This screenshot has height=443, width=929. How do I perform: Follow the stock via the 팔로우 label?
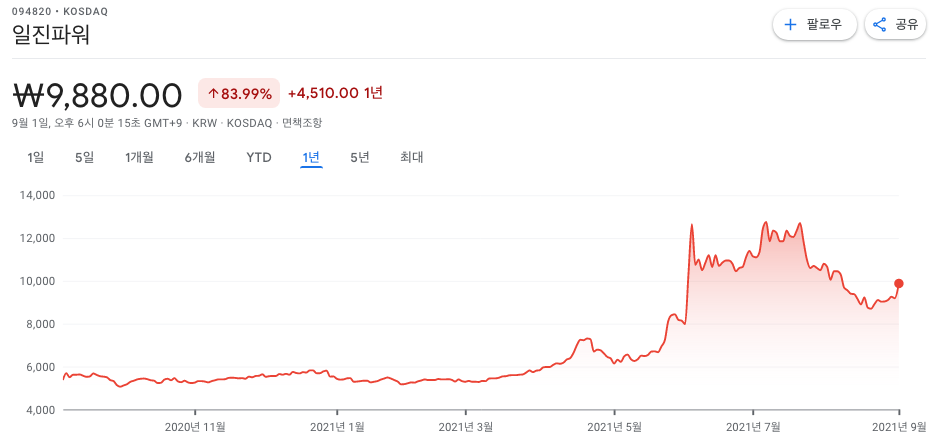[x=824, y=24]
